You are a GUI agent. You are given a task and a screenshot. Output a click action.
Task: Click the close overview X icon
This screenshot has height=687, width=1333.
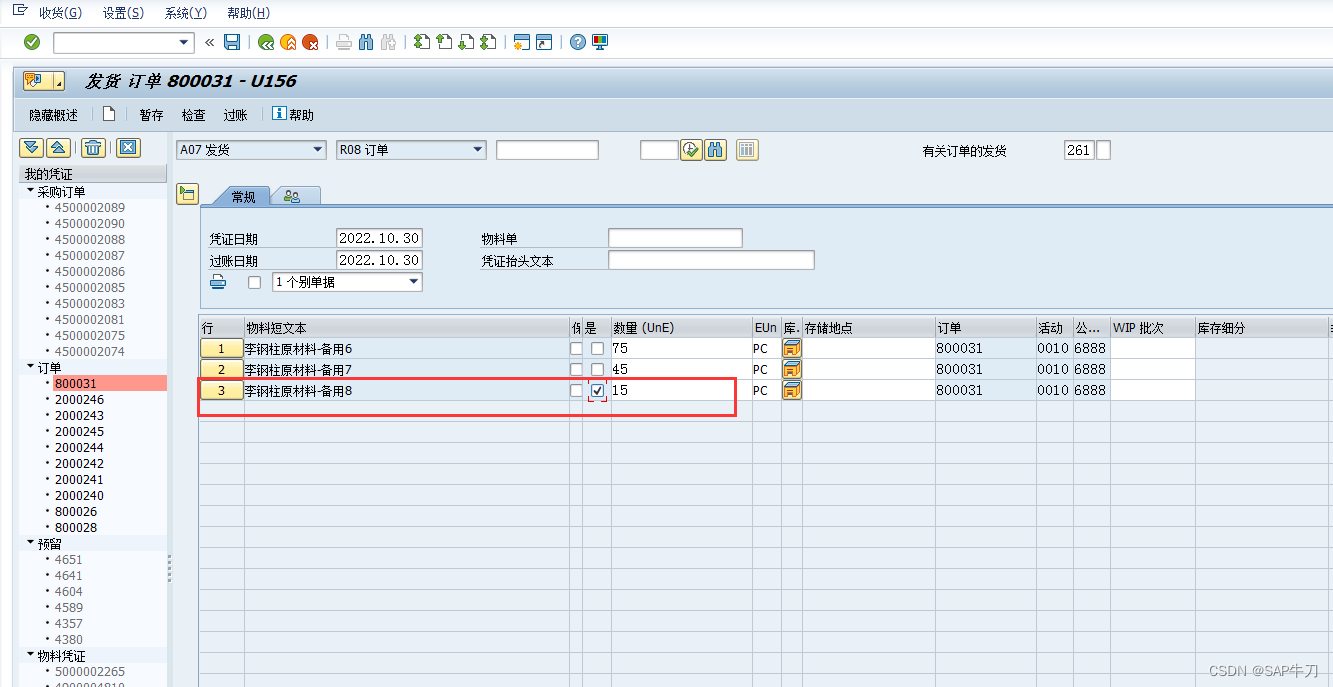click(x=127, y=148)
